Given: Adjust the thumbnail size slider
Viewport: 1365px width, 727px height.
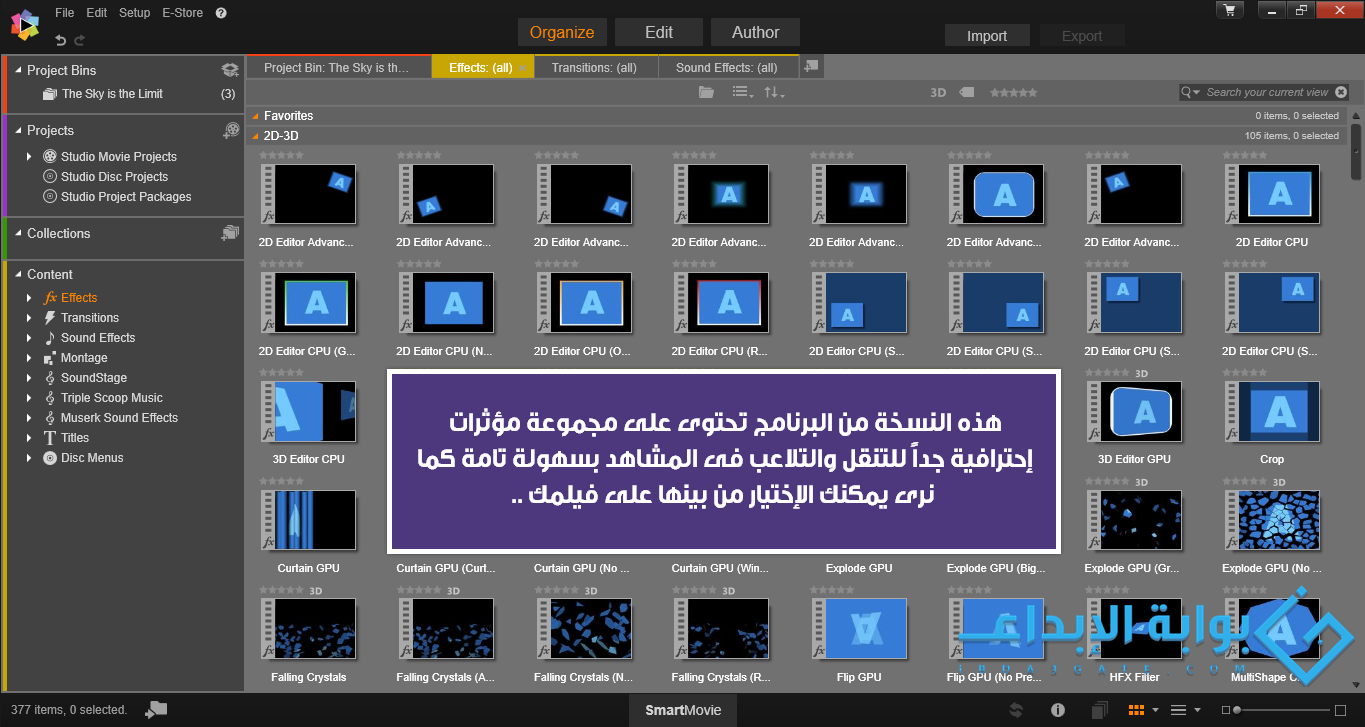Looking at the screenshot, I should click(1283, 710).
